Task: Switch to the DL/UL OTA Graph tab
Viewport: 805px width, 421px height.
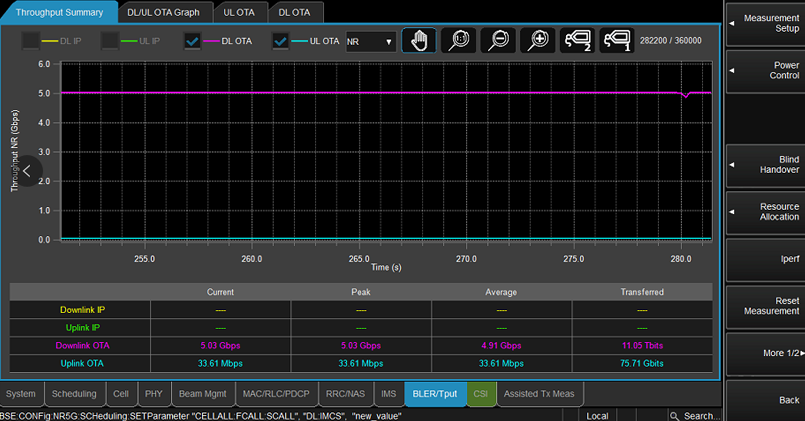Action: tap(163, 12)
